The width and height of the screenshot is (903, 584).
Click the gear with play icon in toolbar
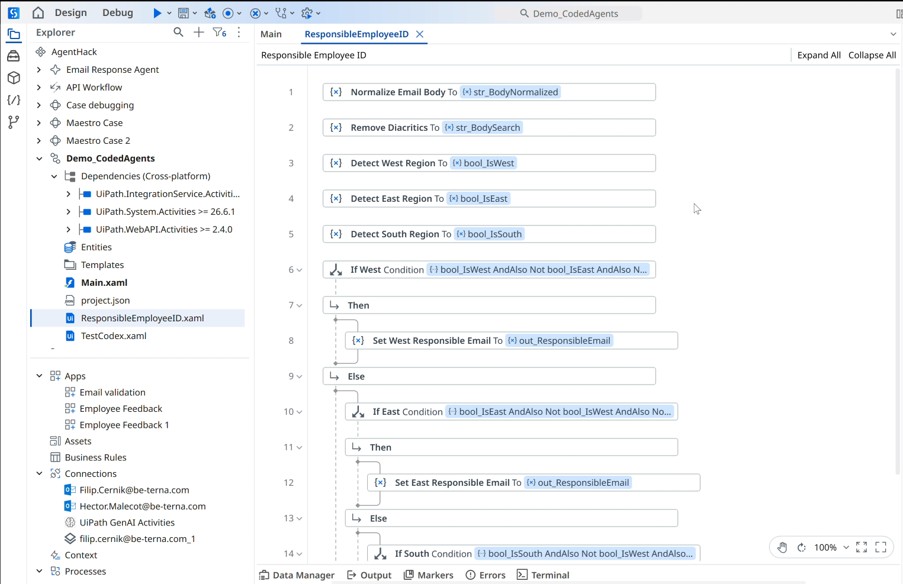tap(307, 13)
